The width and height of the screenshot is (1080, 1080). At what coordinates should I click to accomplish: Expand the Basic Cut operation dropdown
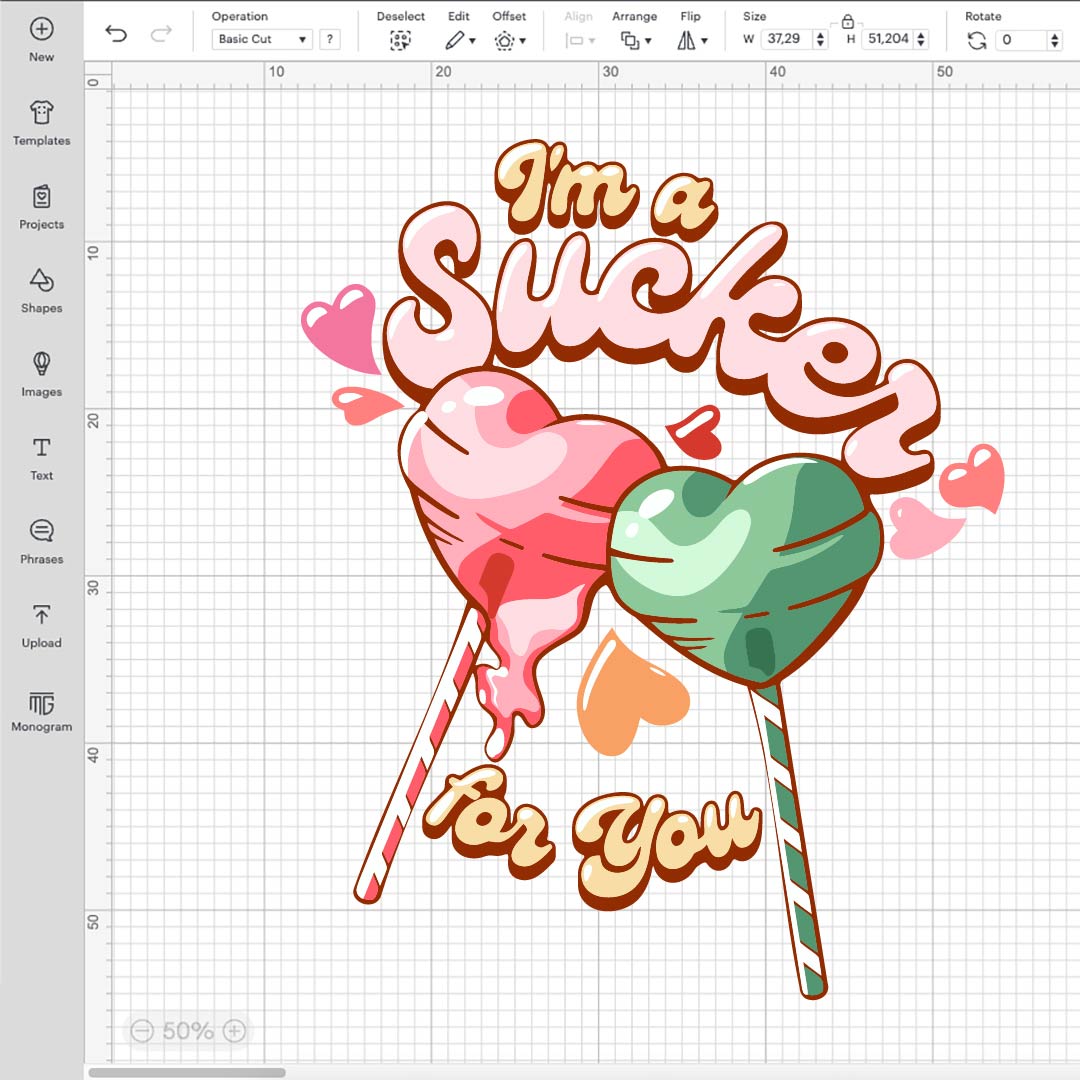262,40
